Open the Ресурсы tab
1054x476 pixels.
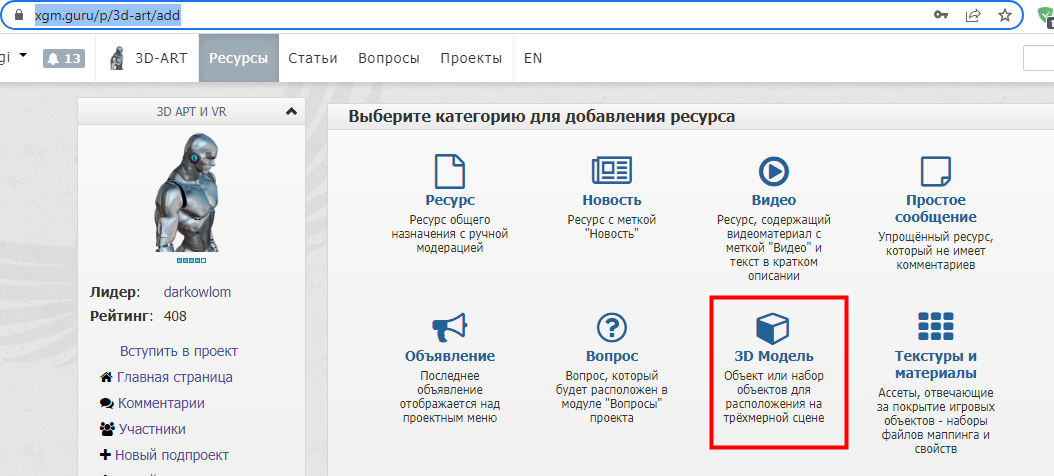239,58
